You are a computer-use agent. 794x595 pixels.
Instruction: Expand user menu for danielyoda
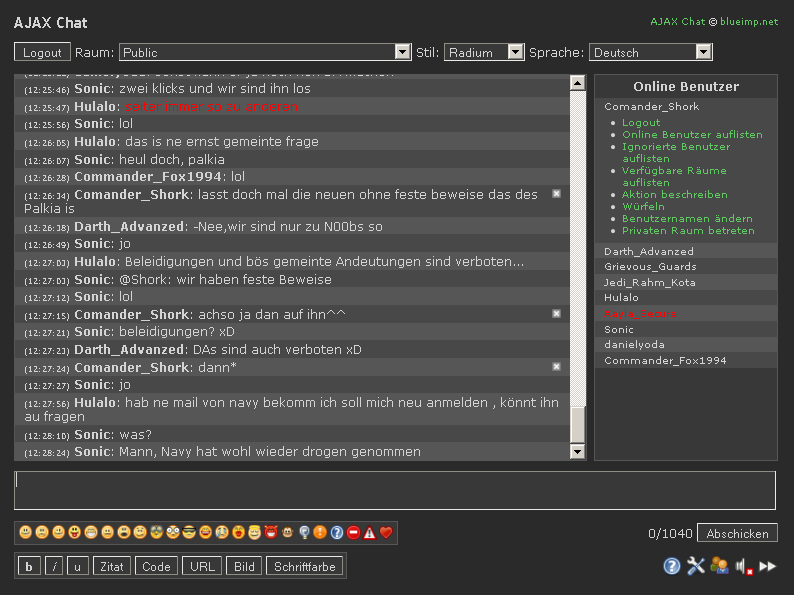pyautogui.click(x=634, y=344)
